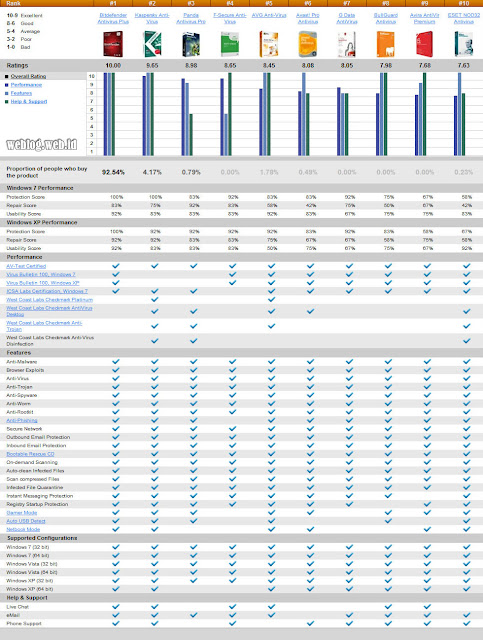Click Anti-Virus Disinfection row checkmark under rank #10
The height and width of the screenshot is (640, 483).
point(467,340)
